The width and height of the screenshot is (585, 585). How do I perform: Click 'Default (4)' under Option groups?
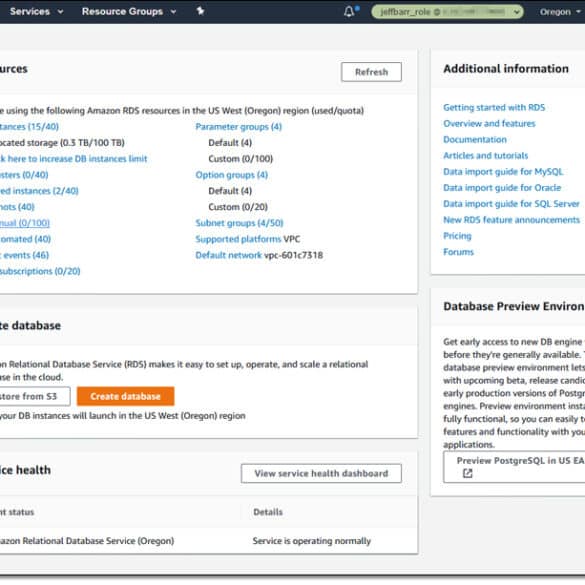(230, 191)
